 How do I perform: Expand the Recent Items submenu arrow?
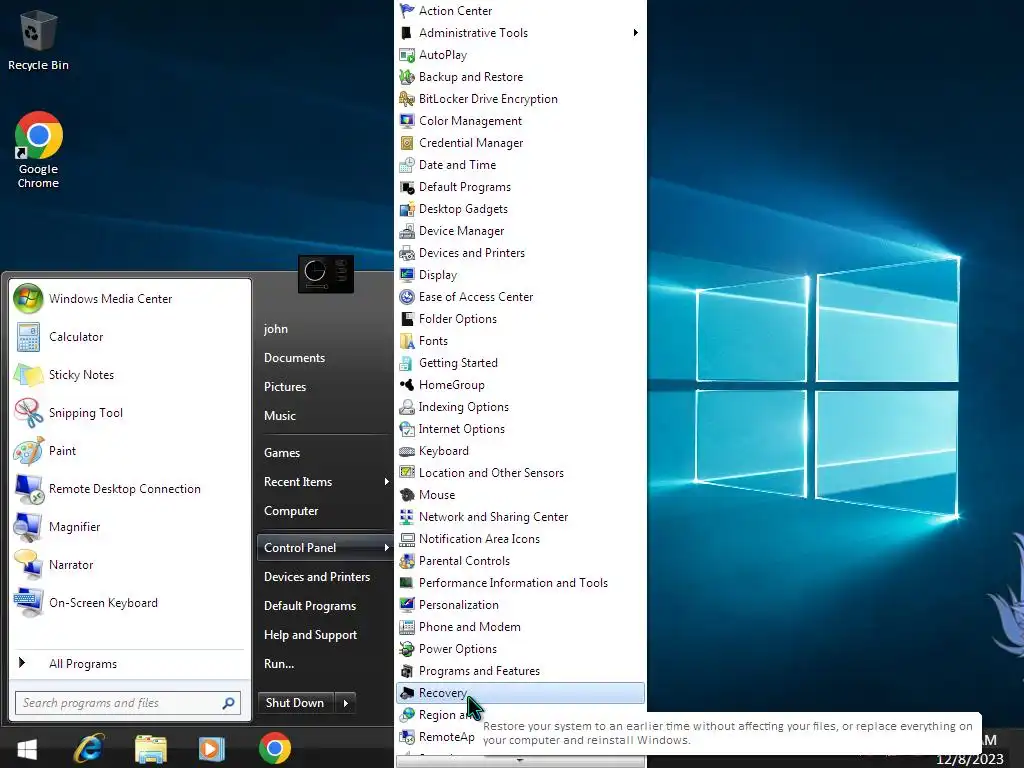click(387, 482)
